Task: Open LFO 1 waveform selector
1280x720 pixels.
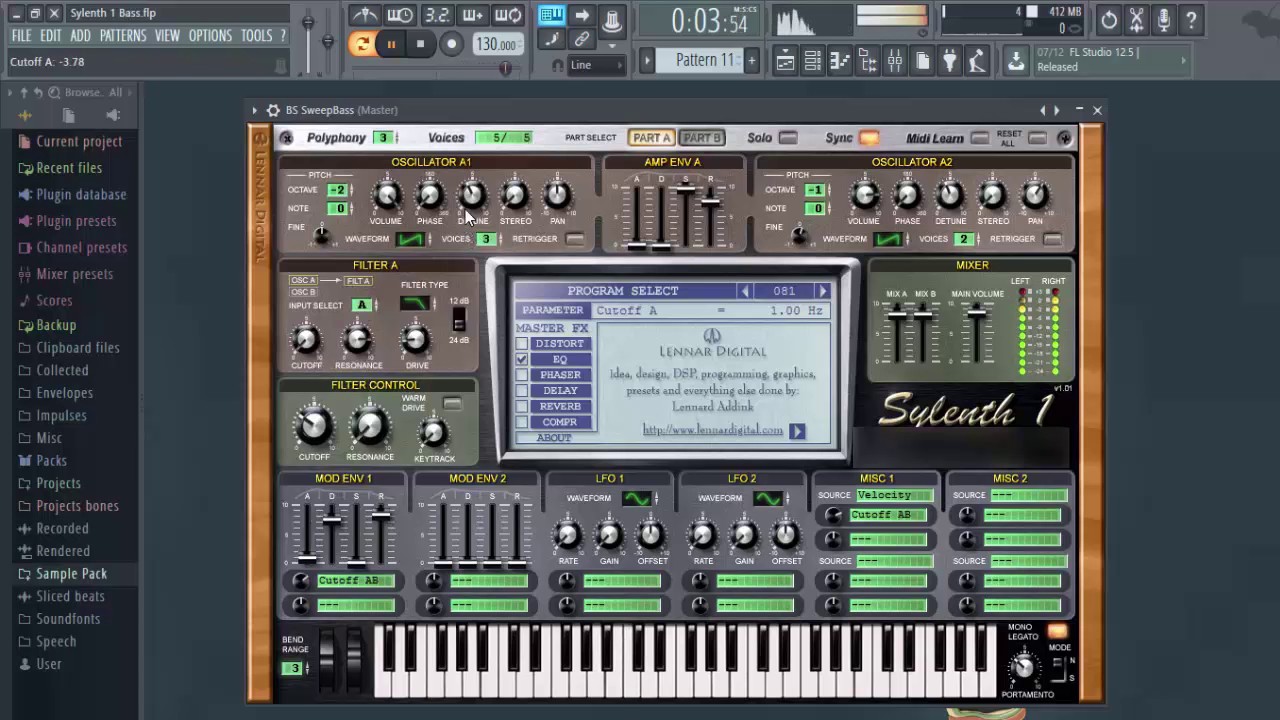Action: point(637,498)
